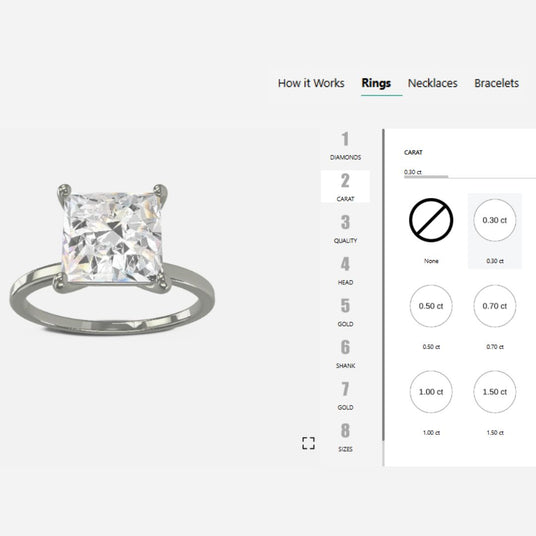Go to step 8 Sizes
Image resolution: width=536 pixels, height=536 pixels.
click(x=345, y=438)
